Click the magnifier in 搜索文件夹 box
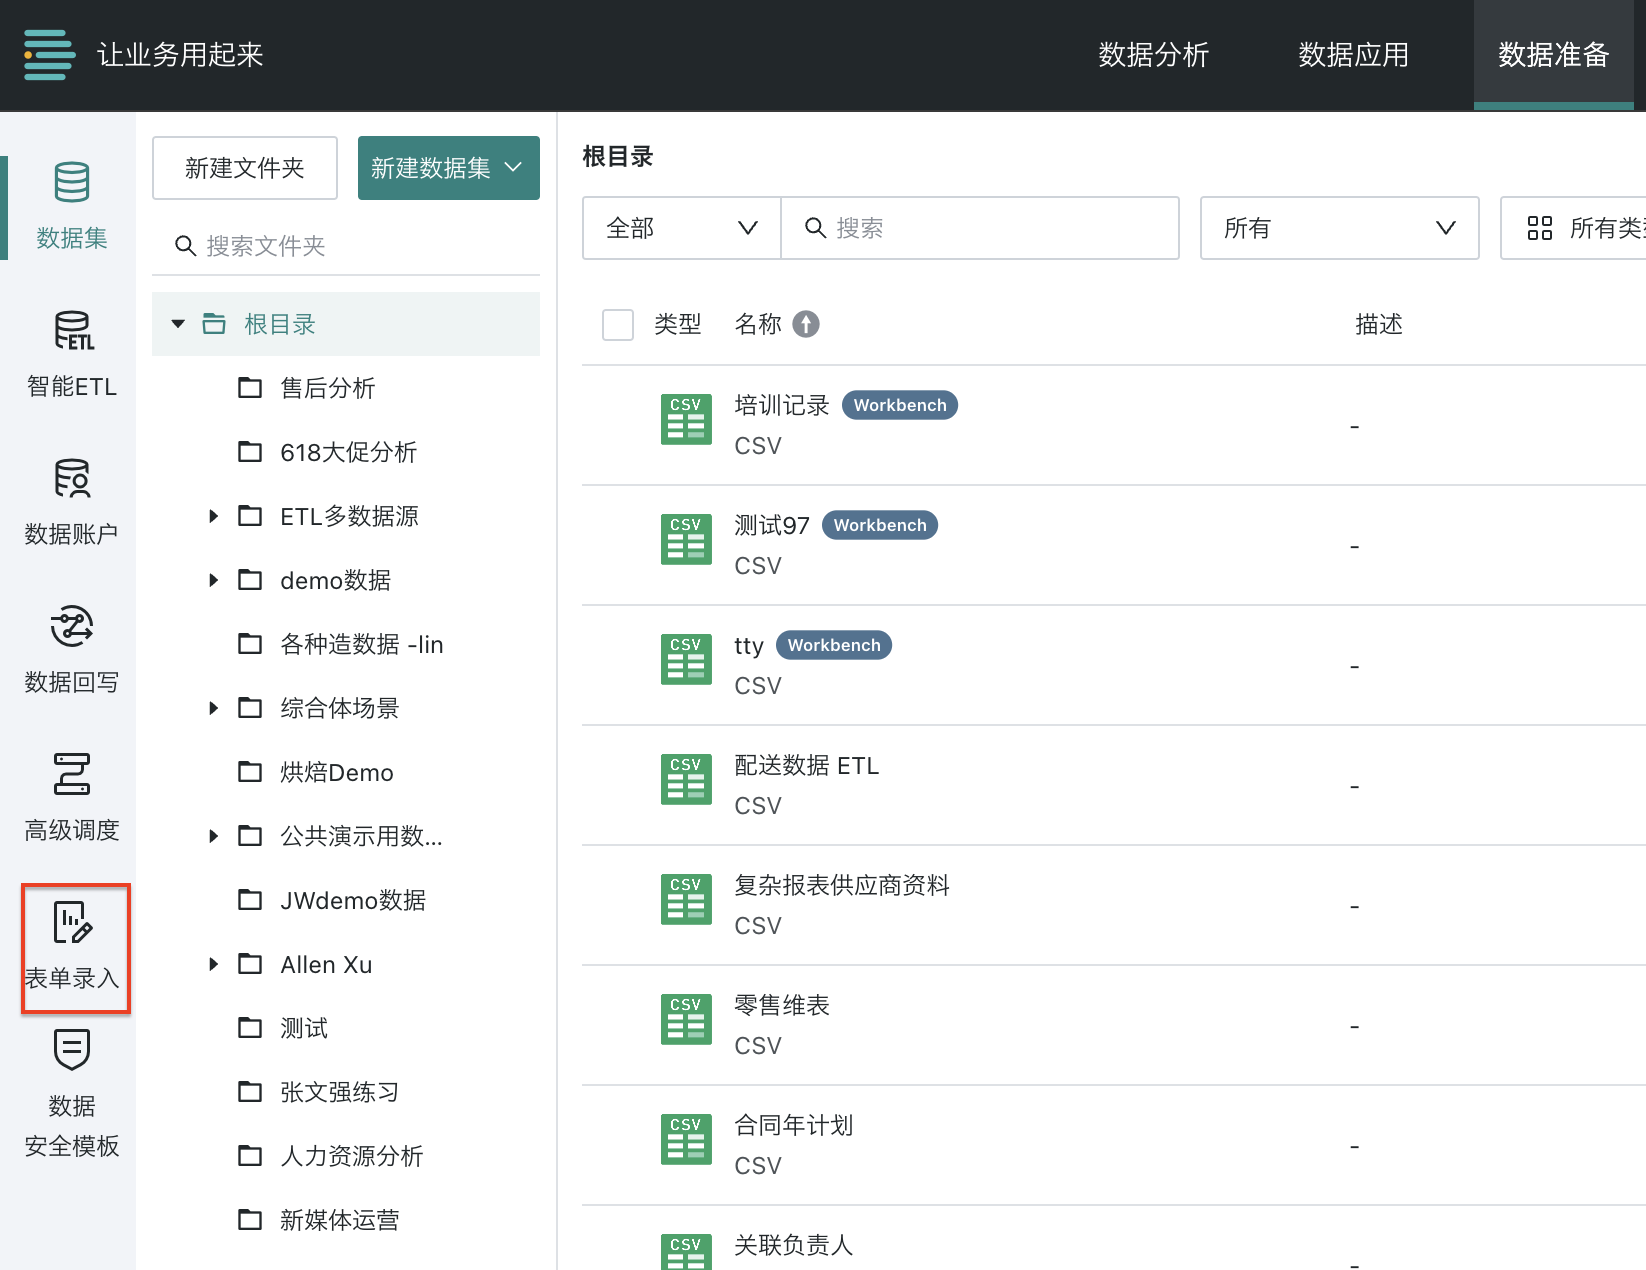This screenshot has height=1270, width=1646. [185, 246]
